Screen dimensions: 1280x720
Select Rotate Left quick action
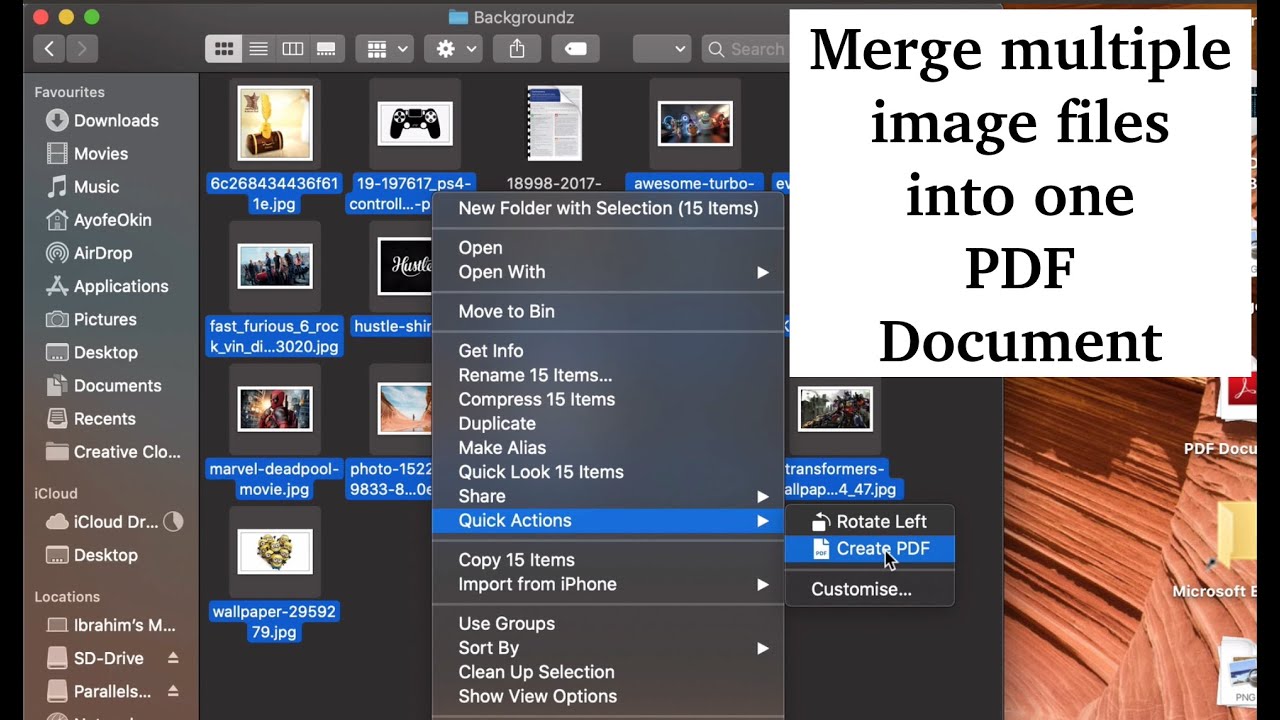869,521
